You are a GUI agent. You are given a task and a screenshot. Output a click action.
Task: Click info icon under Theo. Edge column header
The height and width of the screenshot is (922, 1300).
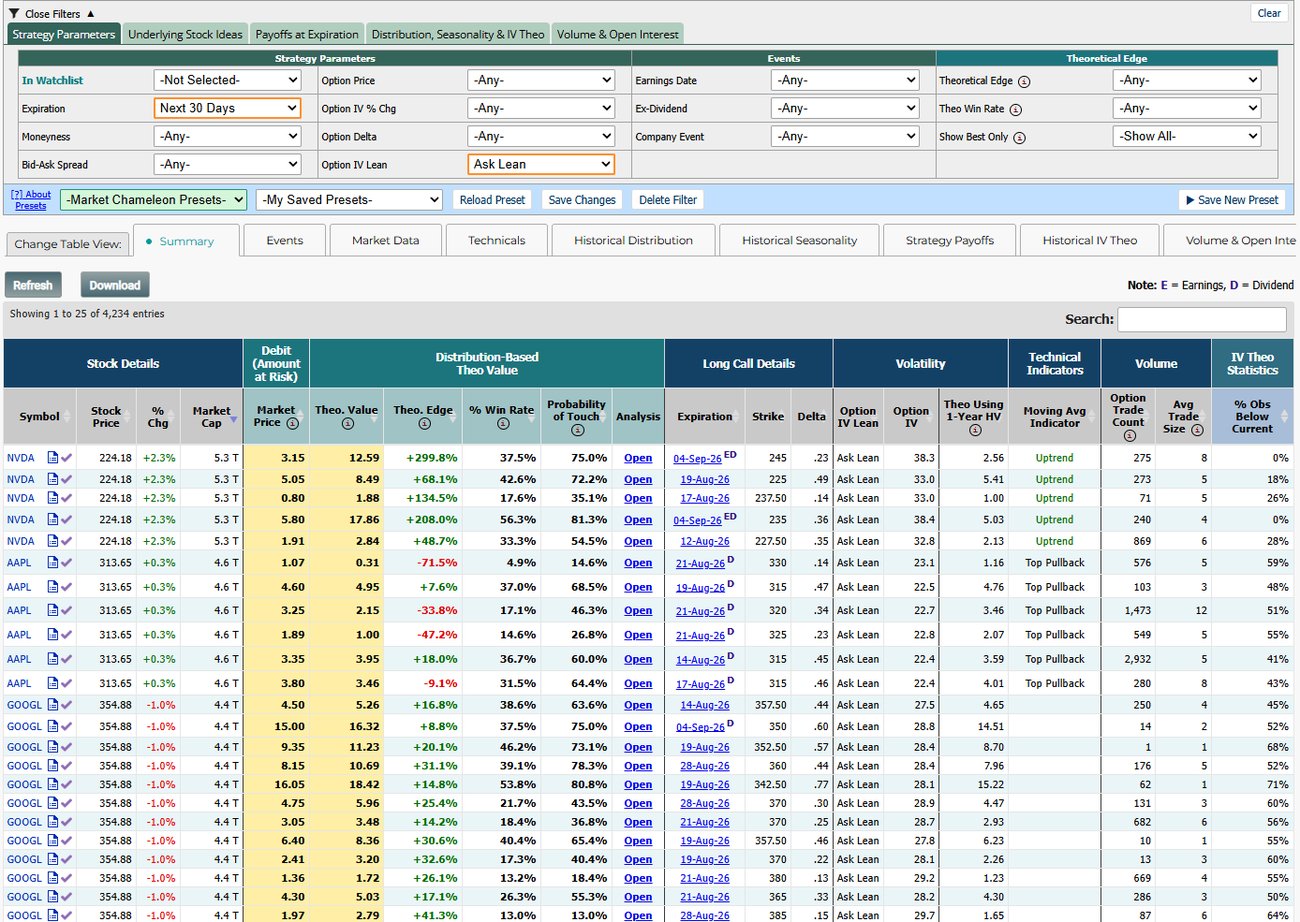423,423
